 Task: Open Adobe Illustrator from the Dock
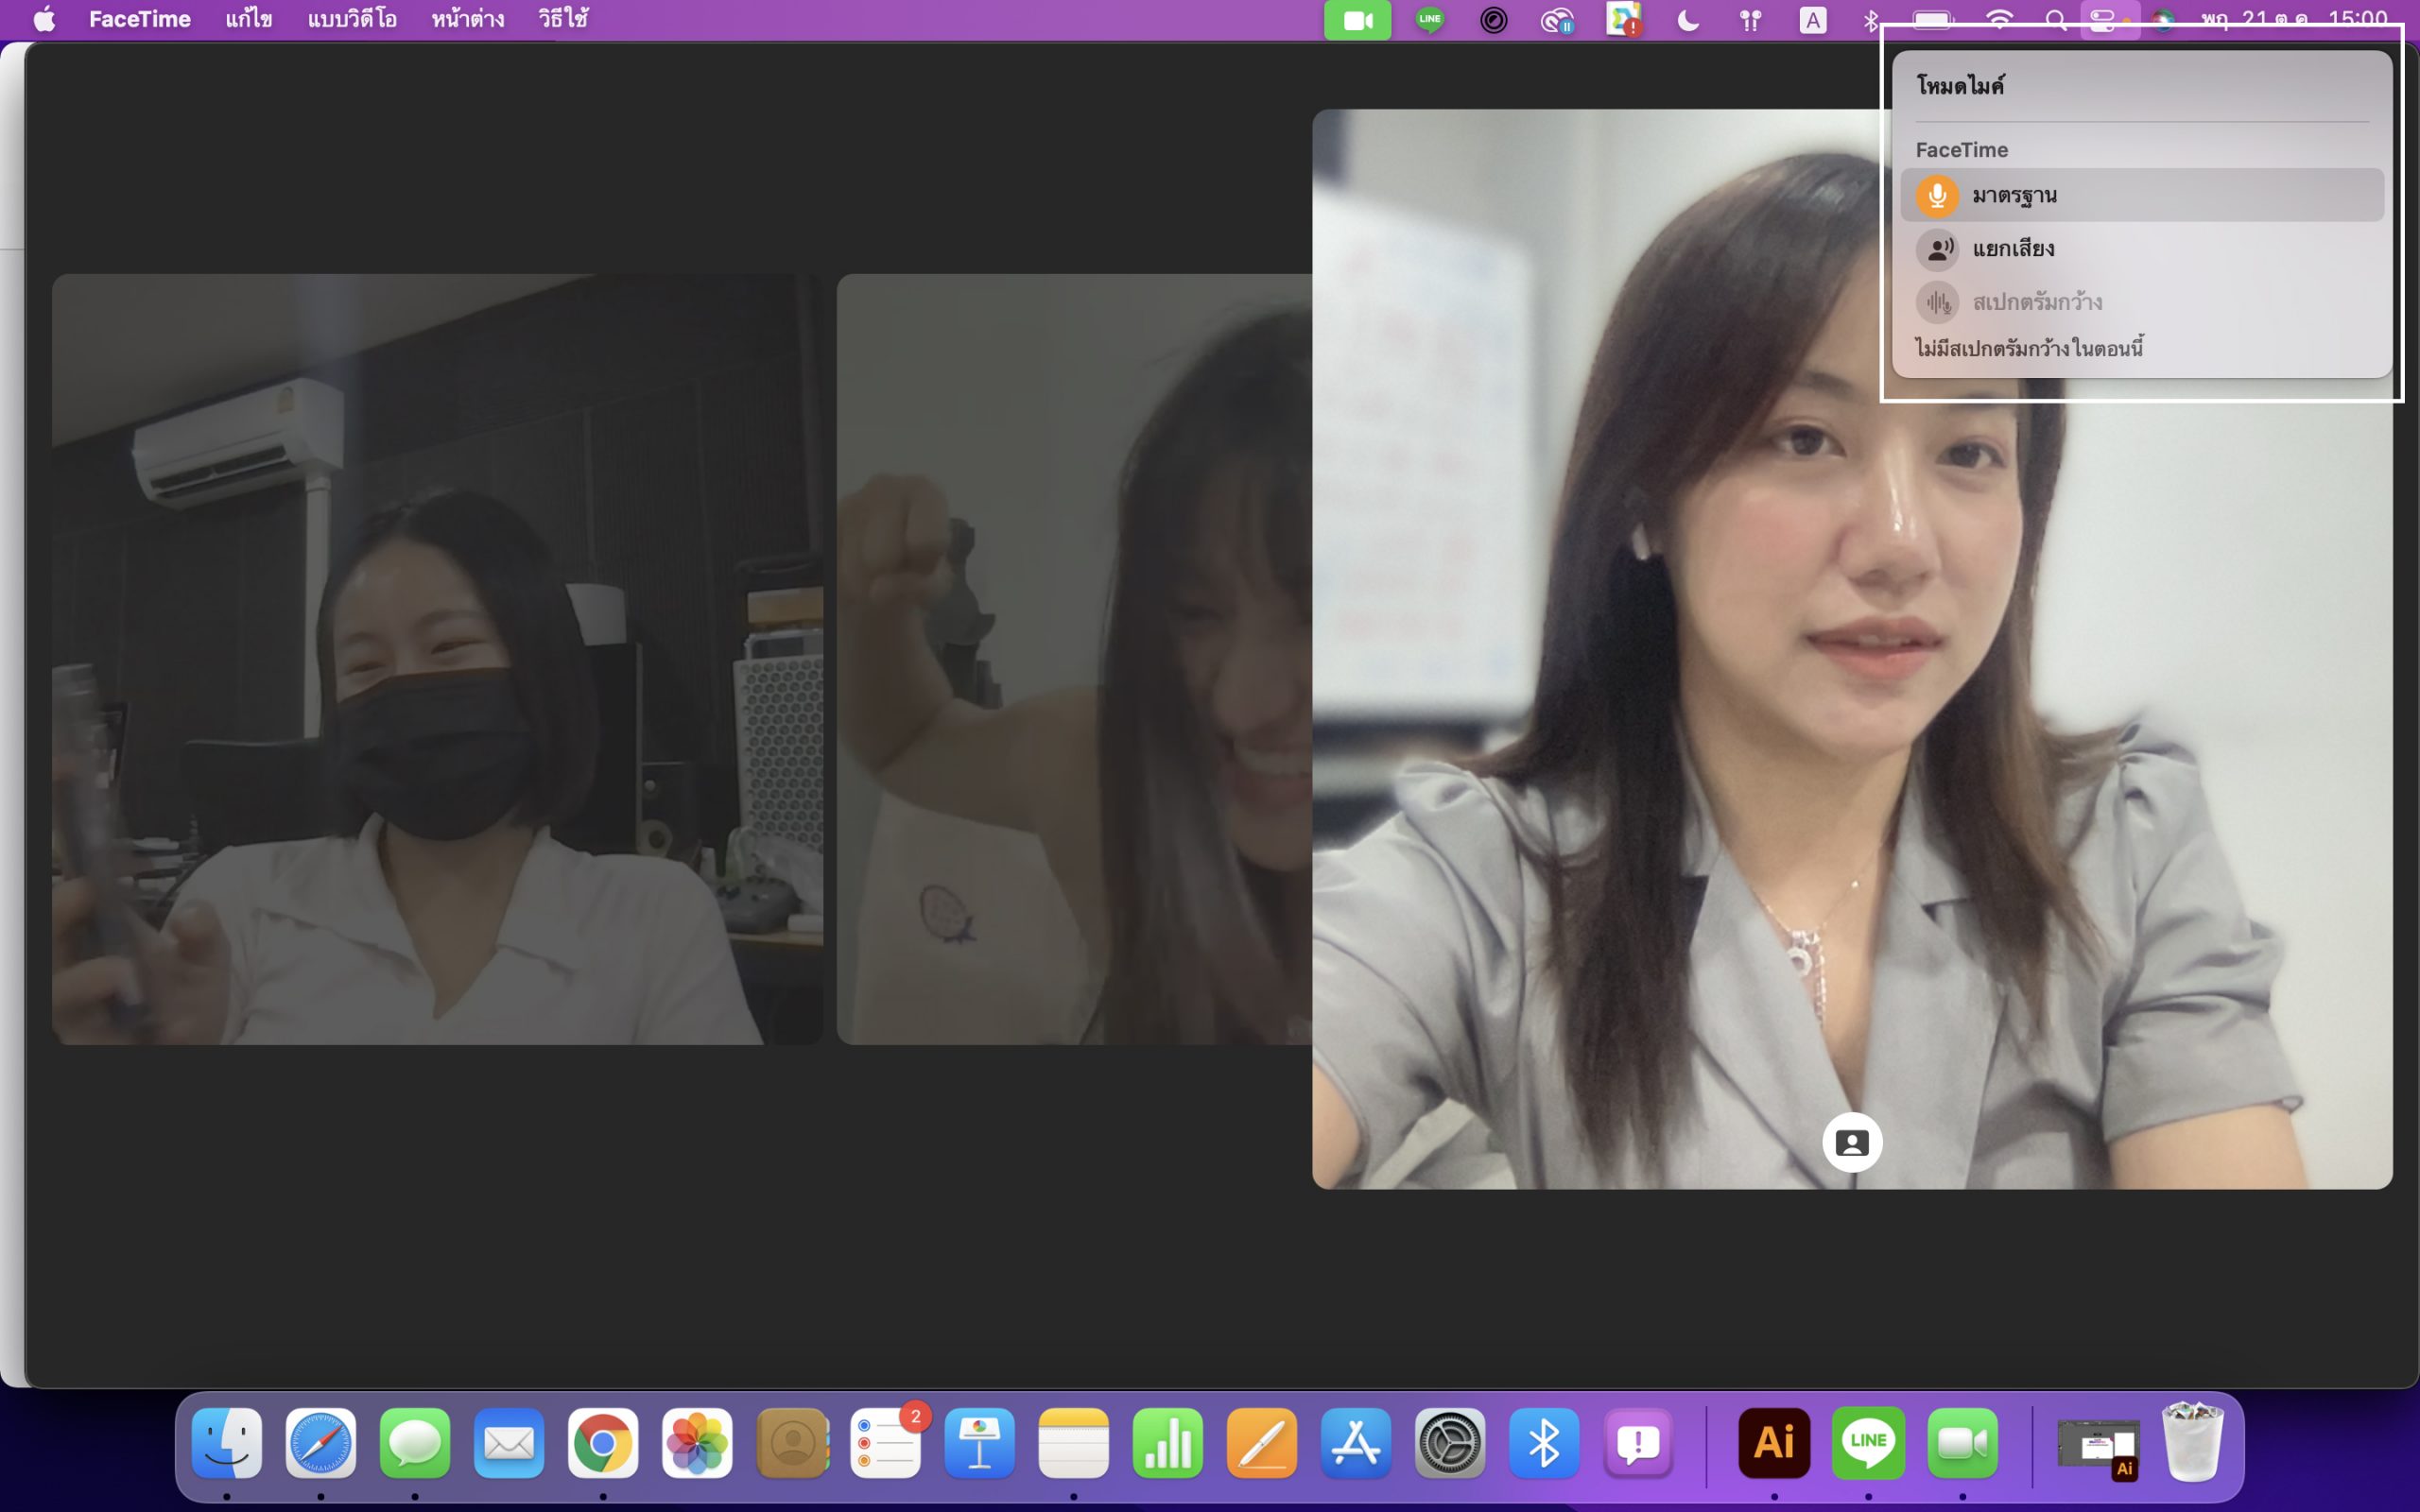1774,1442
